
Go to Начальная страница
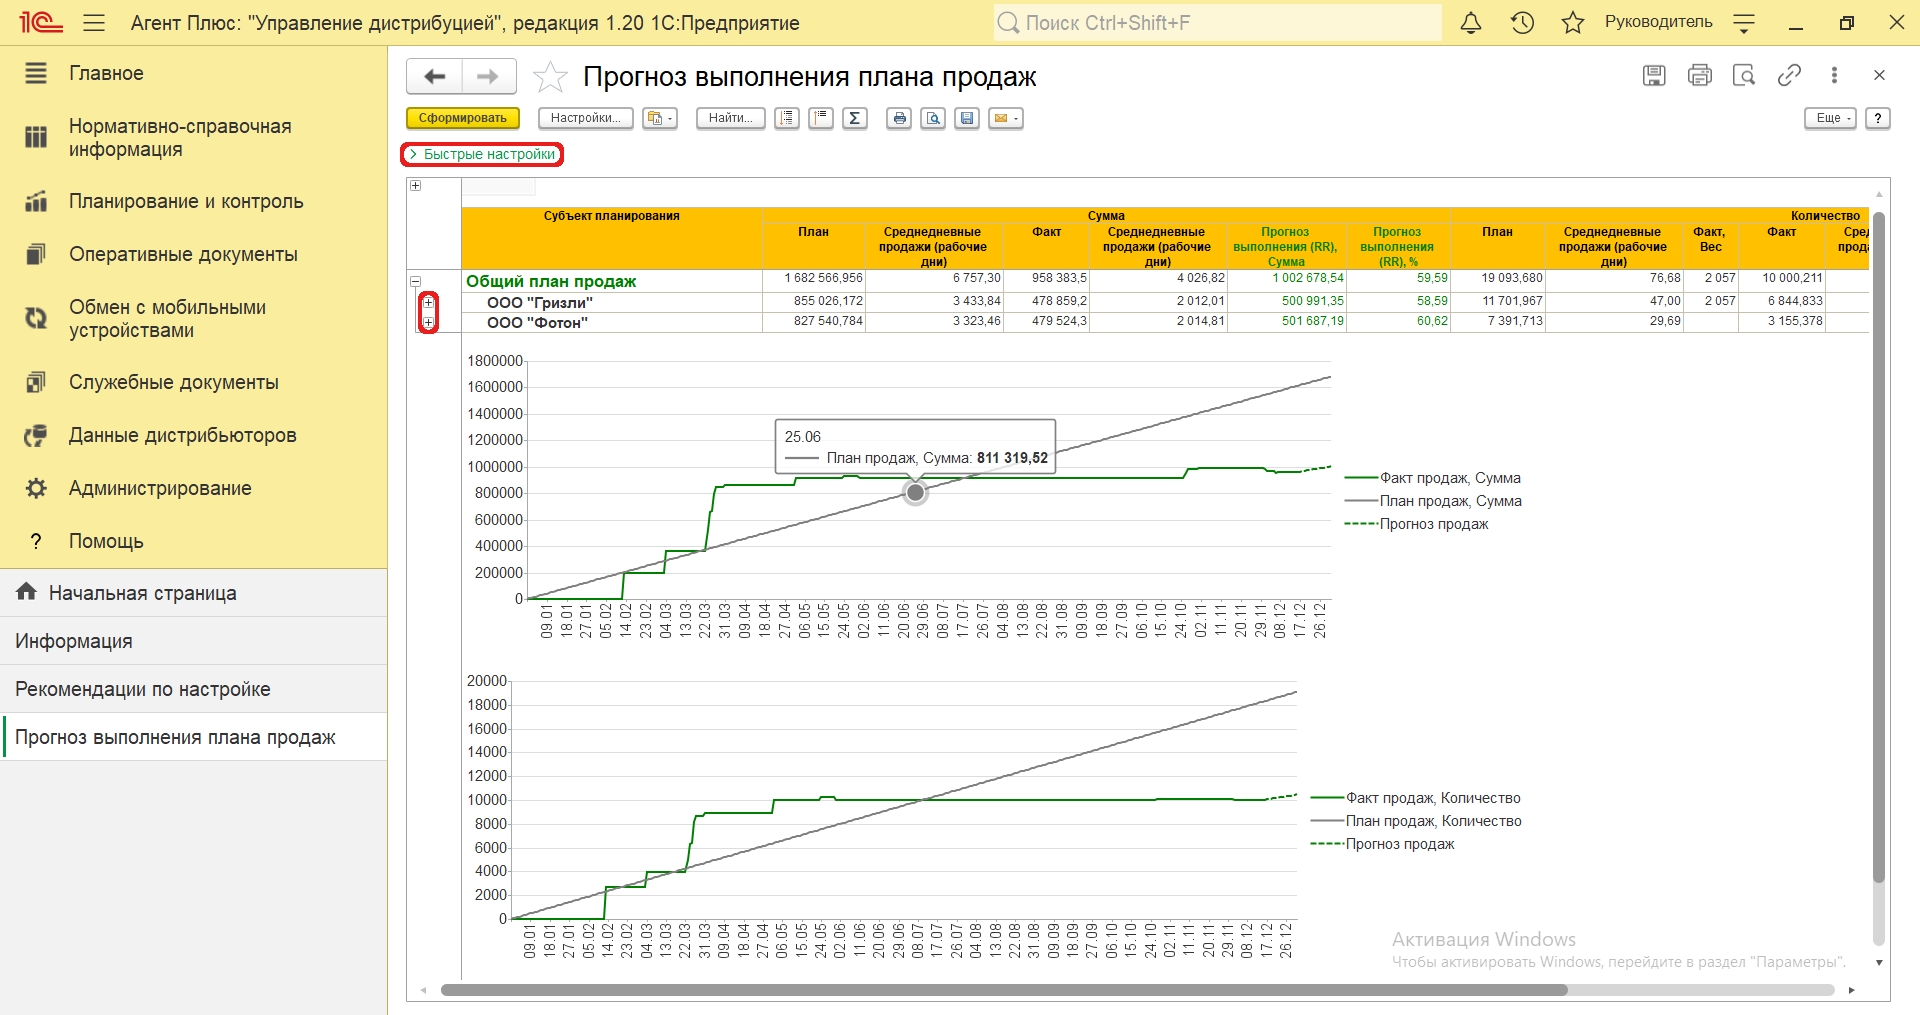tap(193, 593)
